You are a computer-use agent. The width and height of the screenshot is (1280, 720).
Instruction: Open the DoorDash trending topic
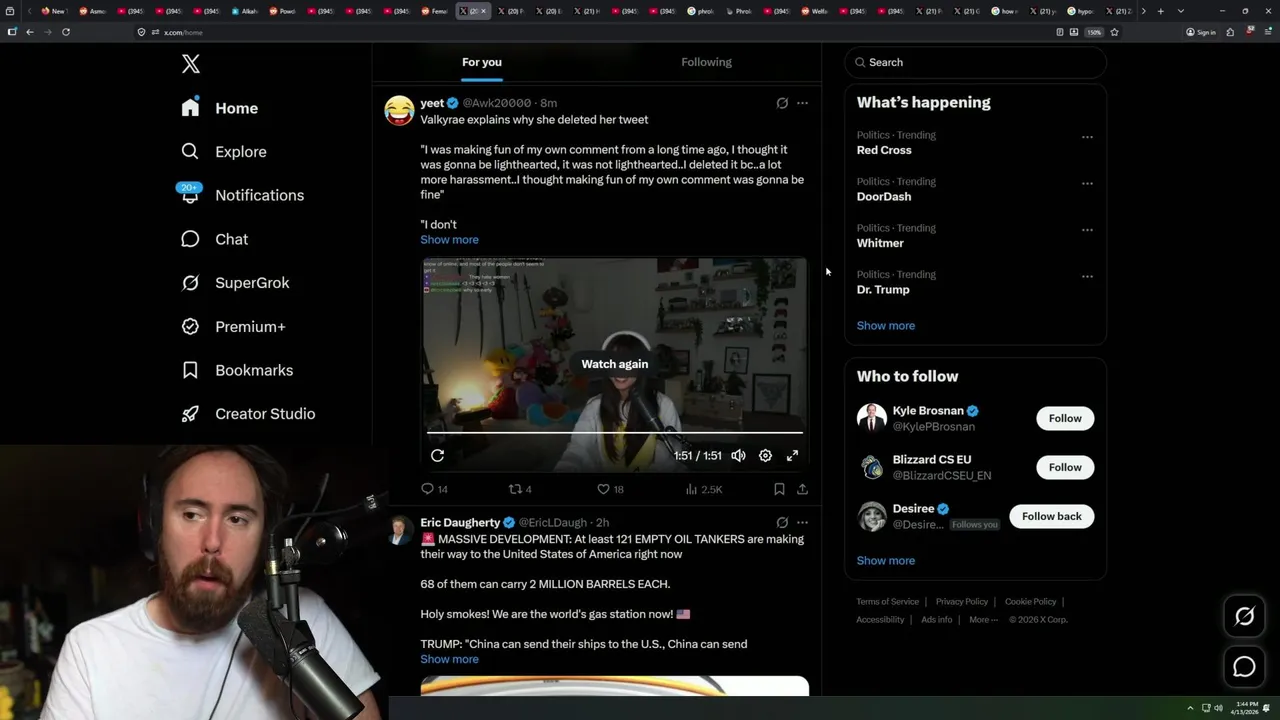(884, 197)
